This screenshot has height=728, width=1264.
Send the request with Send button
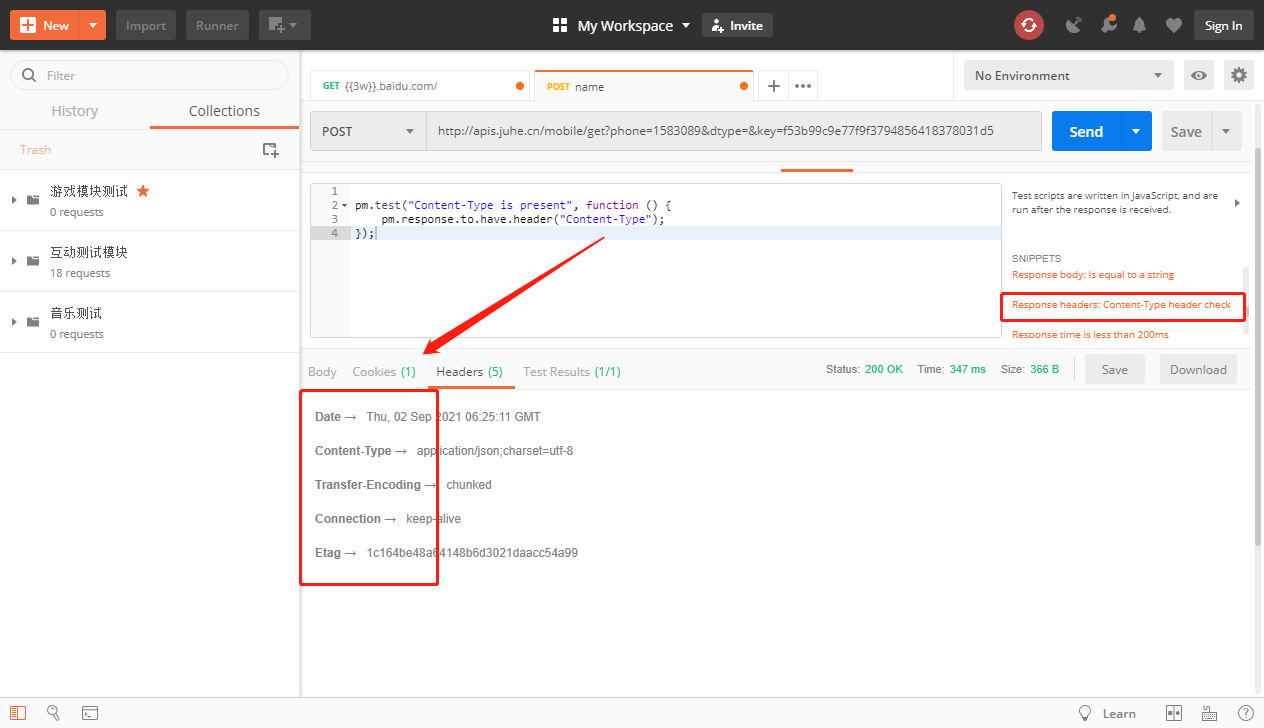1086,131
